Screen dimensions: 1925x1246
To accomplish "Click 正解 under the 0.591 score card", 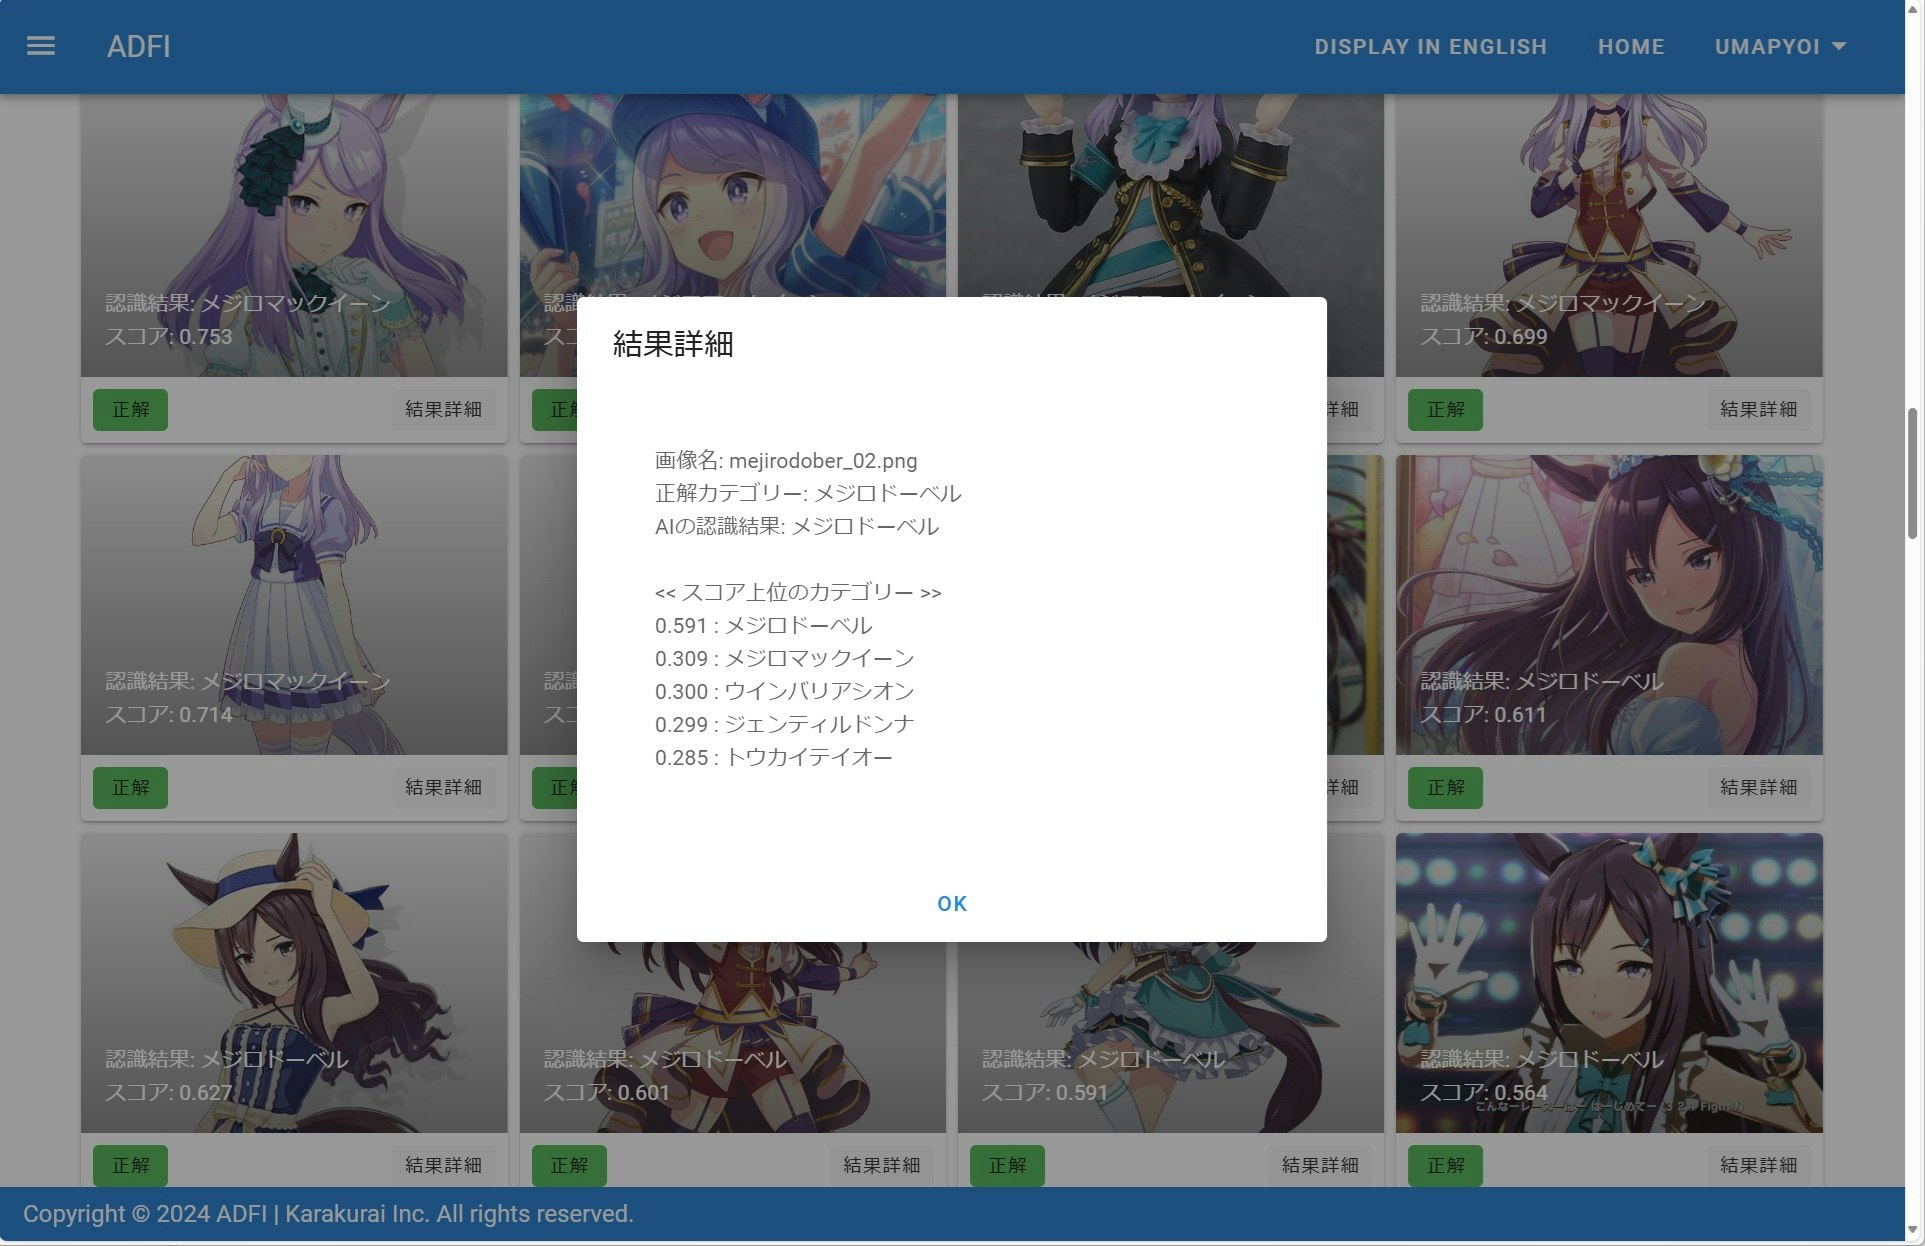I will coord(1007,1166).
